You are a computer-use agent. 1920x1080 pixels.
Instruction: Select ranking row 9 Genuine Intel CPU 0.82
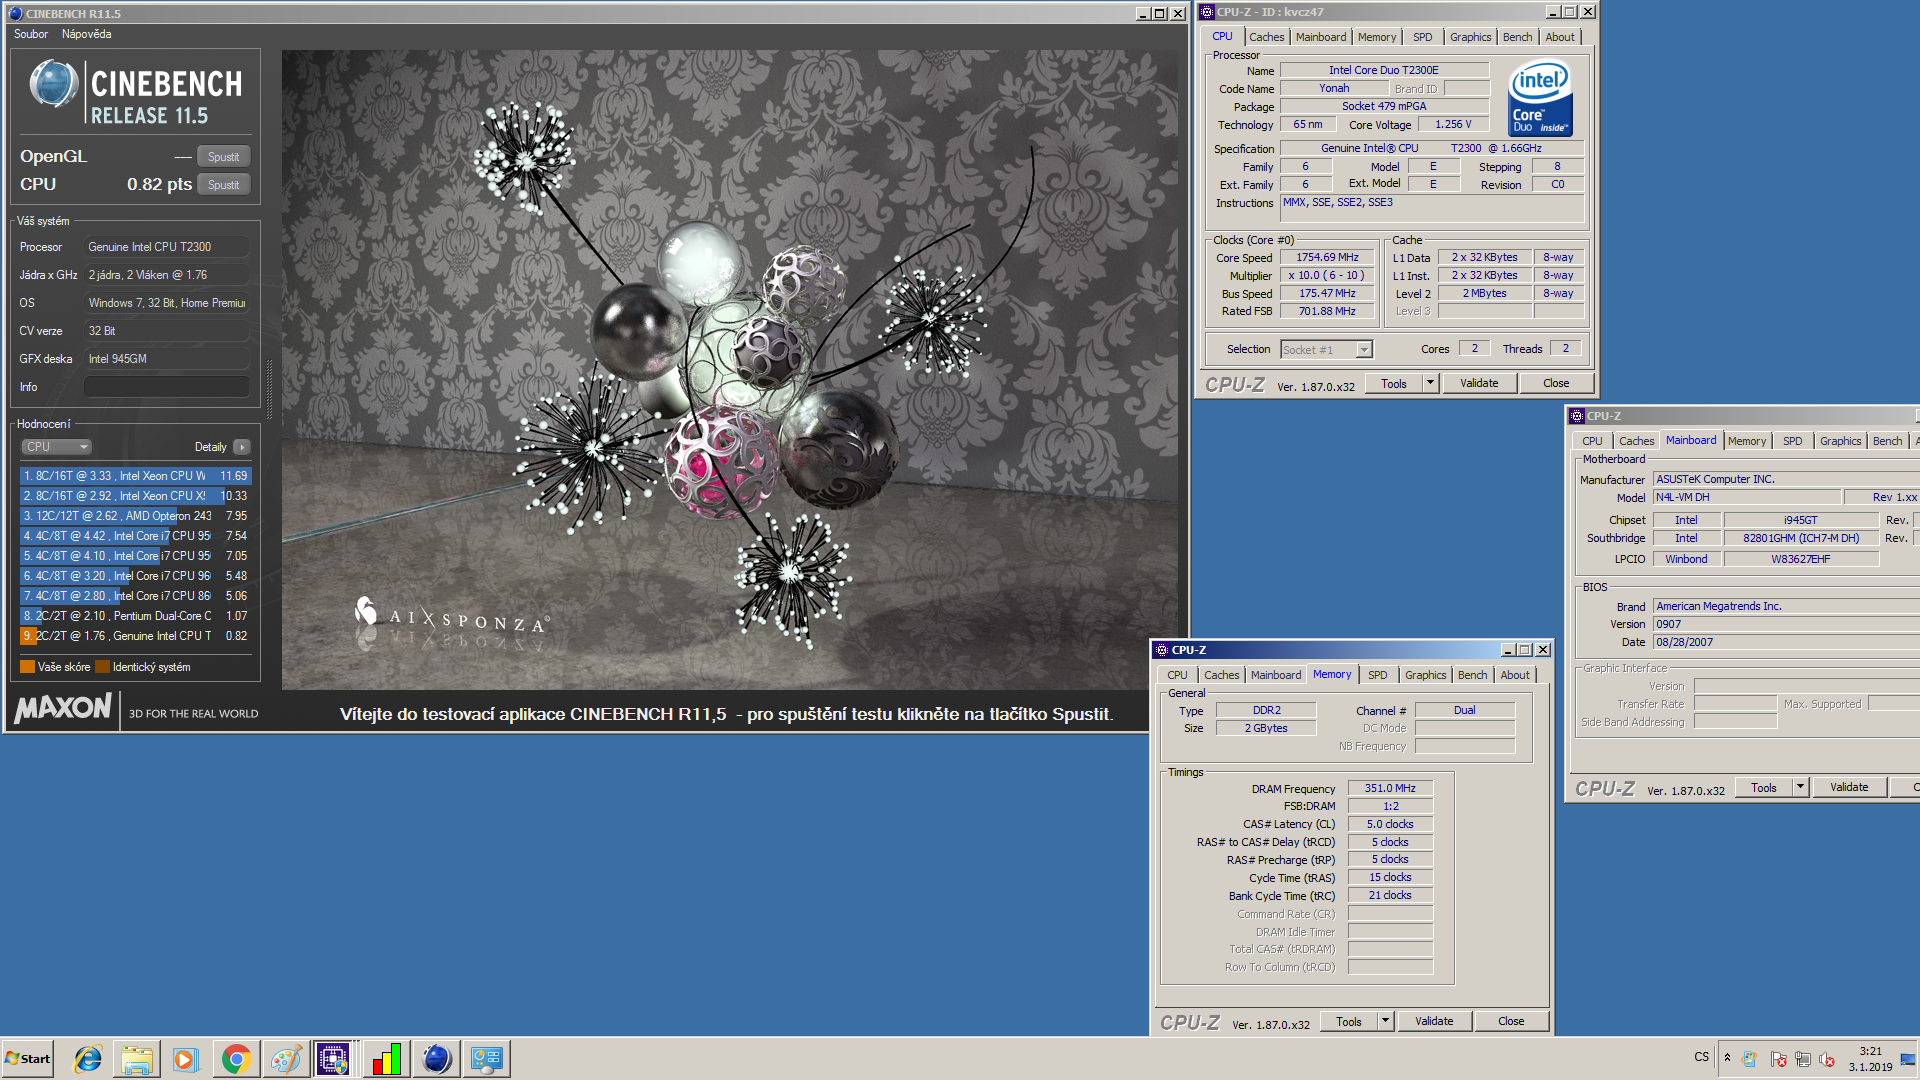click(x=135, y=636)
